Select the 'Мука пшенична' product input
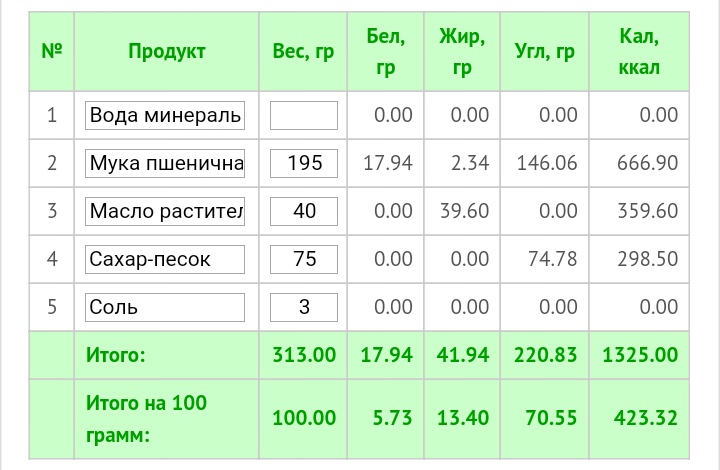Screen dimensions: 720x470 (x=165, y=163)
